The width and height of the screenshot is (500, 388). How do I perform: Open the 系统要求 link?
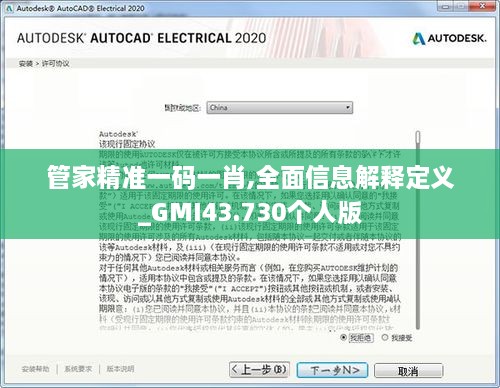[x=78, y=369]
